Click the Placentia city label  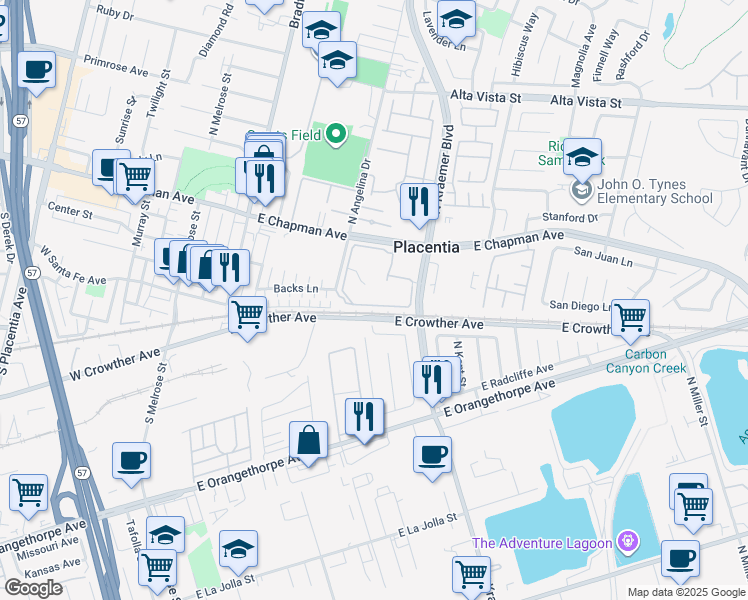pos(426,246)
